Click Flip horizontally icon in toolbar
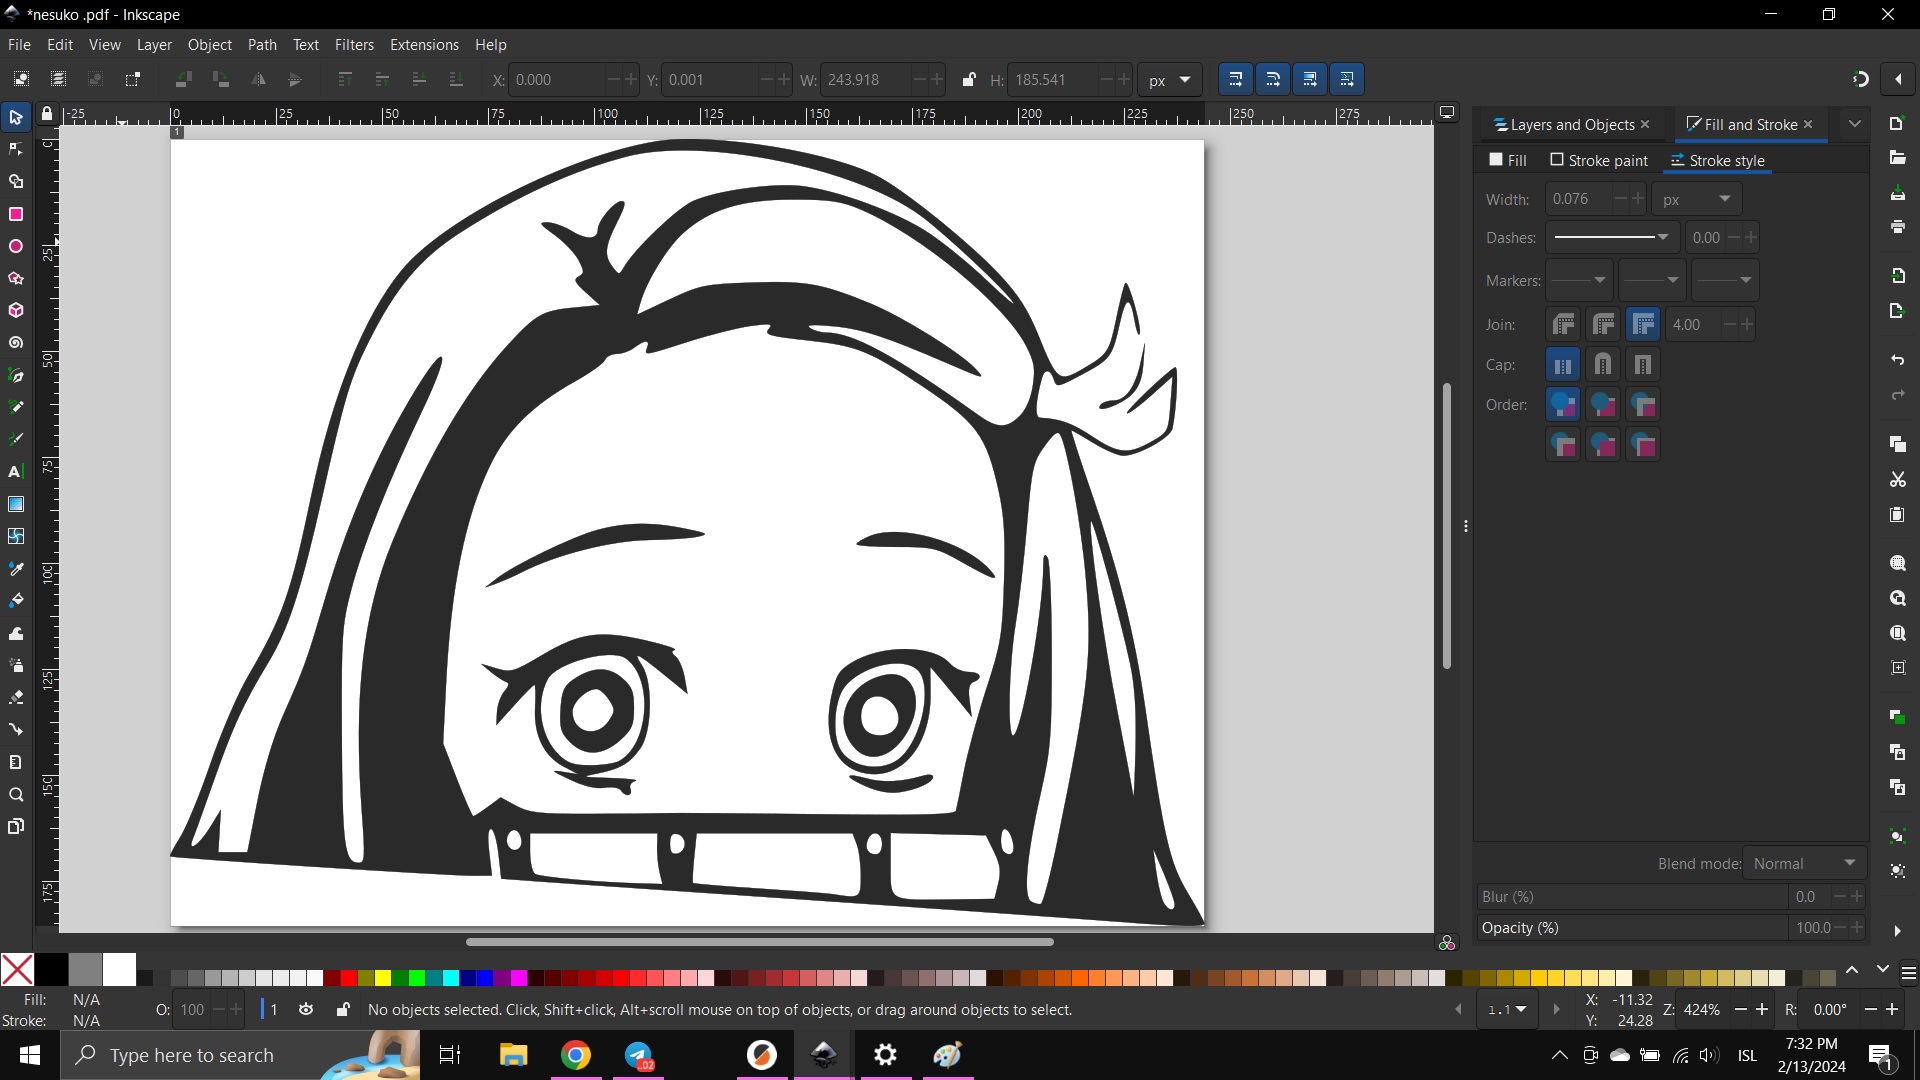Viewport: 1920px width, 1080px height. pos(258,80)
